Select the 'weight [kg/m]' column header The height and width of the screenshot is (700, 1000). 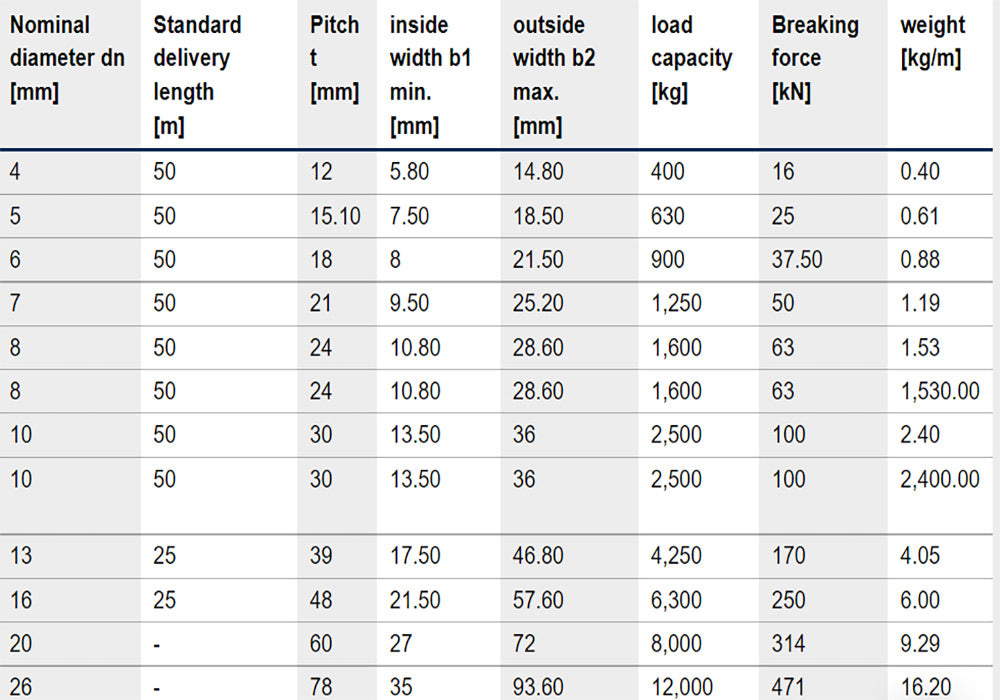932,41
